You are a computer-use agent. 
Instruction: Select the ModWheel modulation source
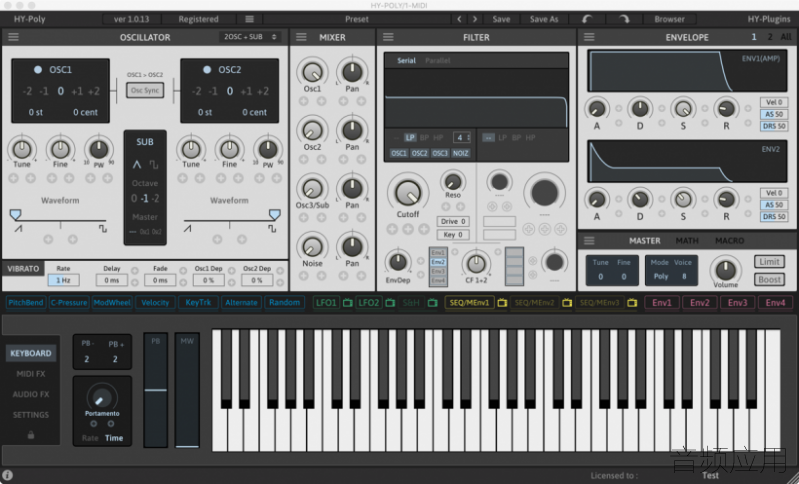pos(112,303)
